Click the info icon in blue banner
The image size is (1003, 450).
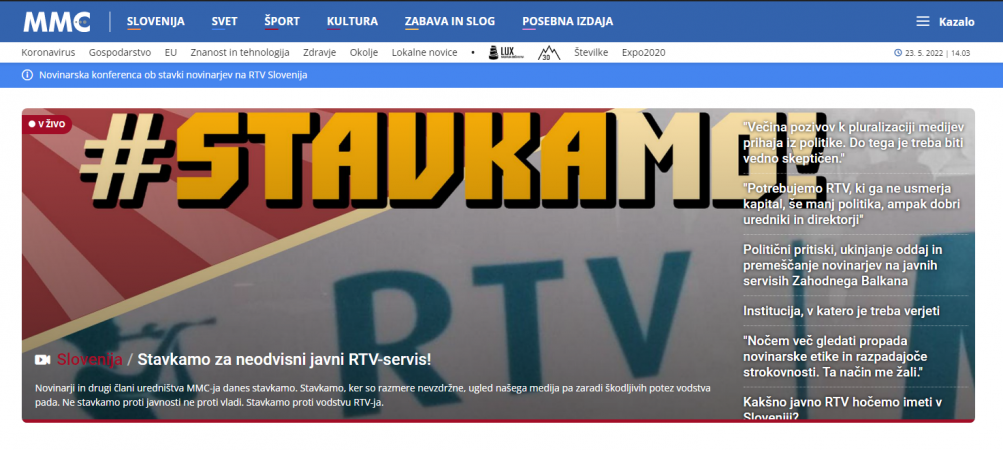coord(28,75)
